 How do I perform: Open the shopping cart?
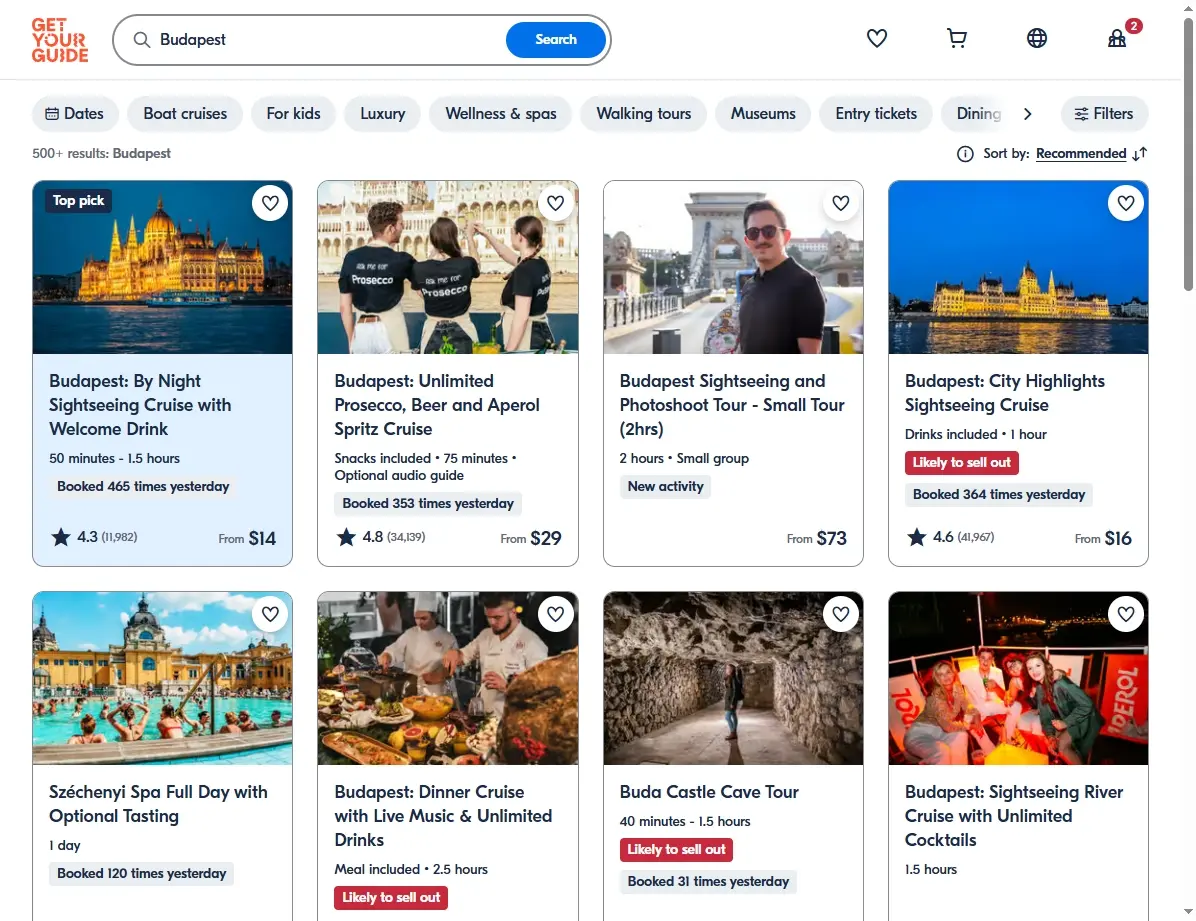pyautogui.click(x=956, y=38)
